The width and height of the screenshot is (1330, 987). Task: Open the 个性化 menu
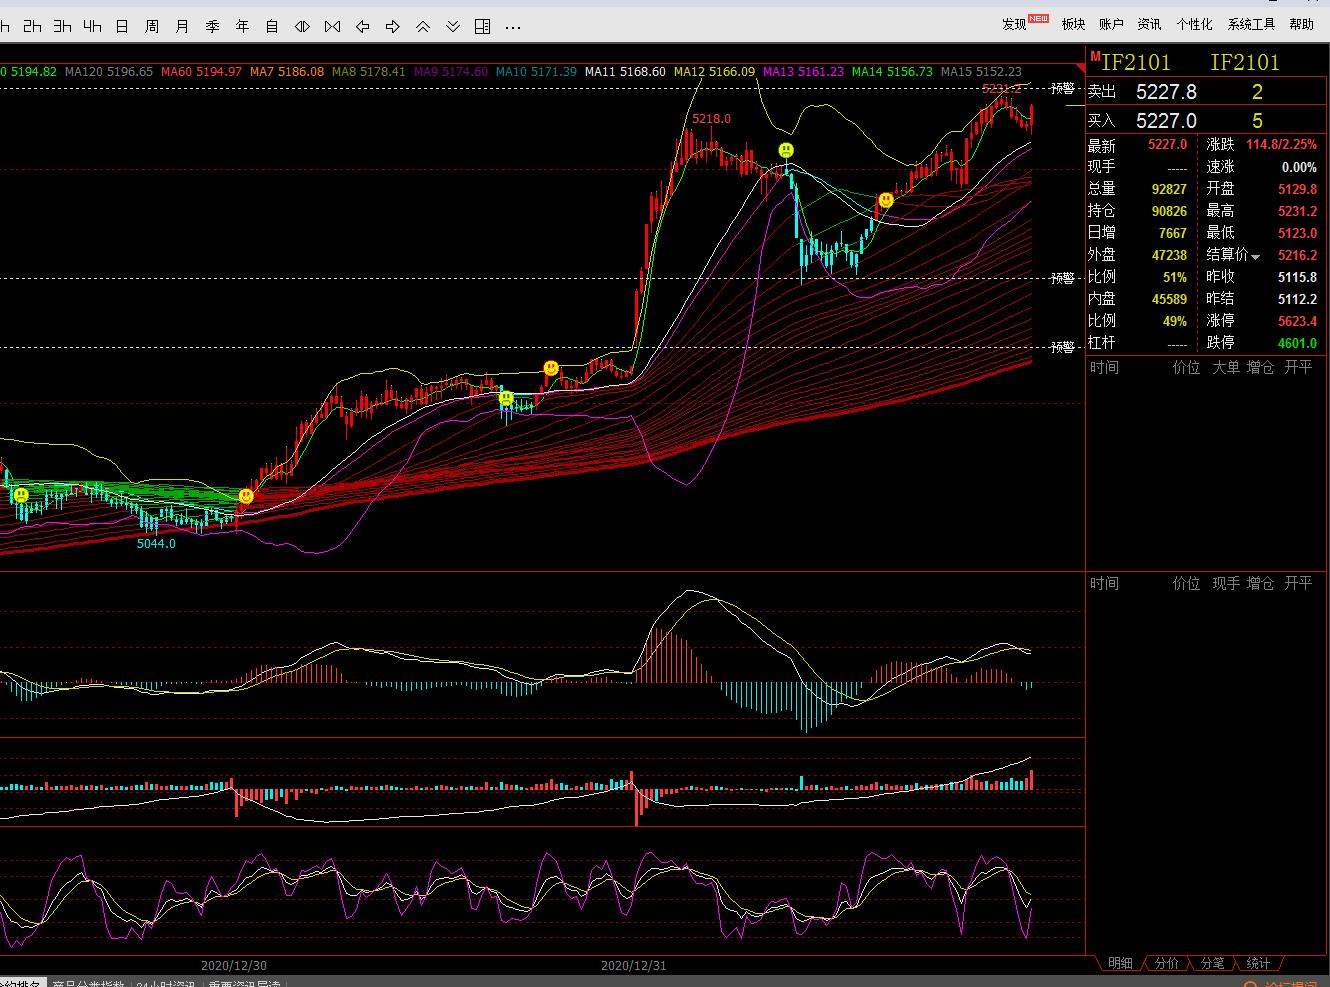(1194, 24)
